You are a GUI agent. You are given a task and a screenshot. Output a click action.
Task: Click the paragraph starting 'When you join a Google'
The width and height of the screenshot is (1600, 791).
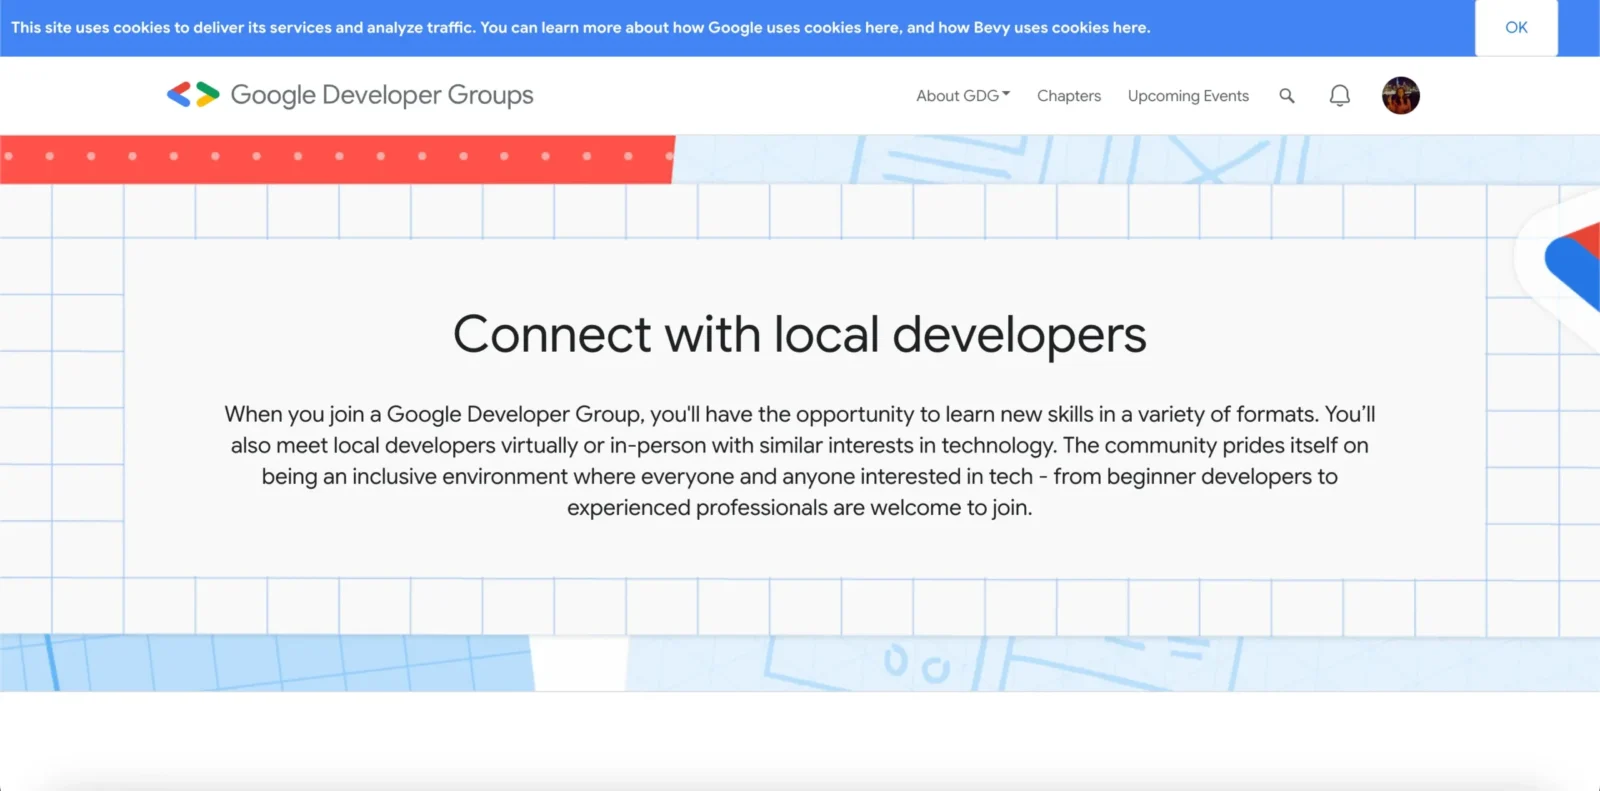click(x=800, y=461)
